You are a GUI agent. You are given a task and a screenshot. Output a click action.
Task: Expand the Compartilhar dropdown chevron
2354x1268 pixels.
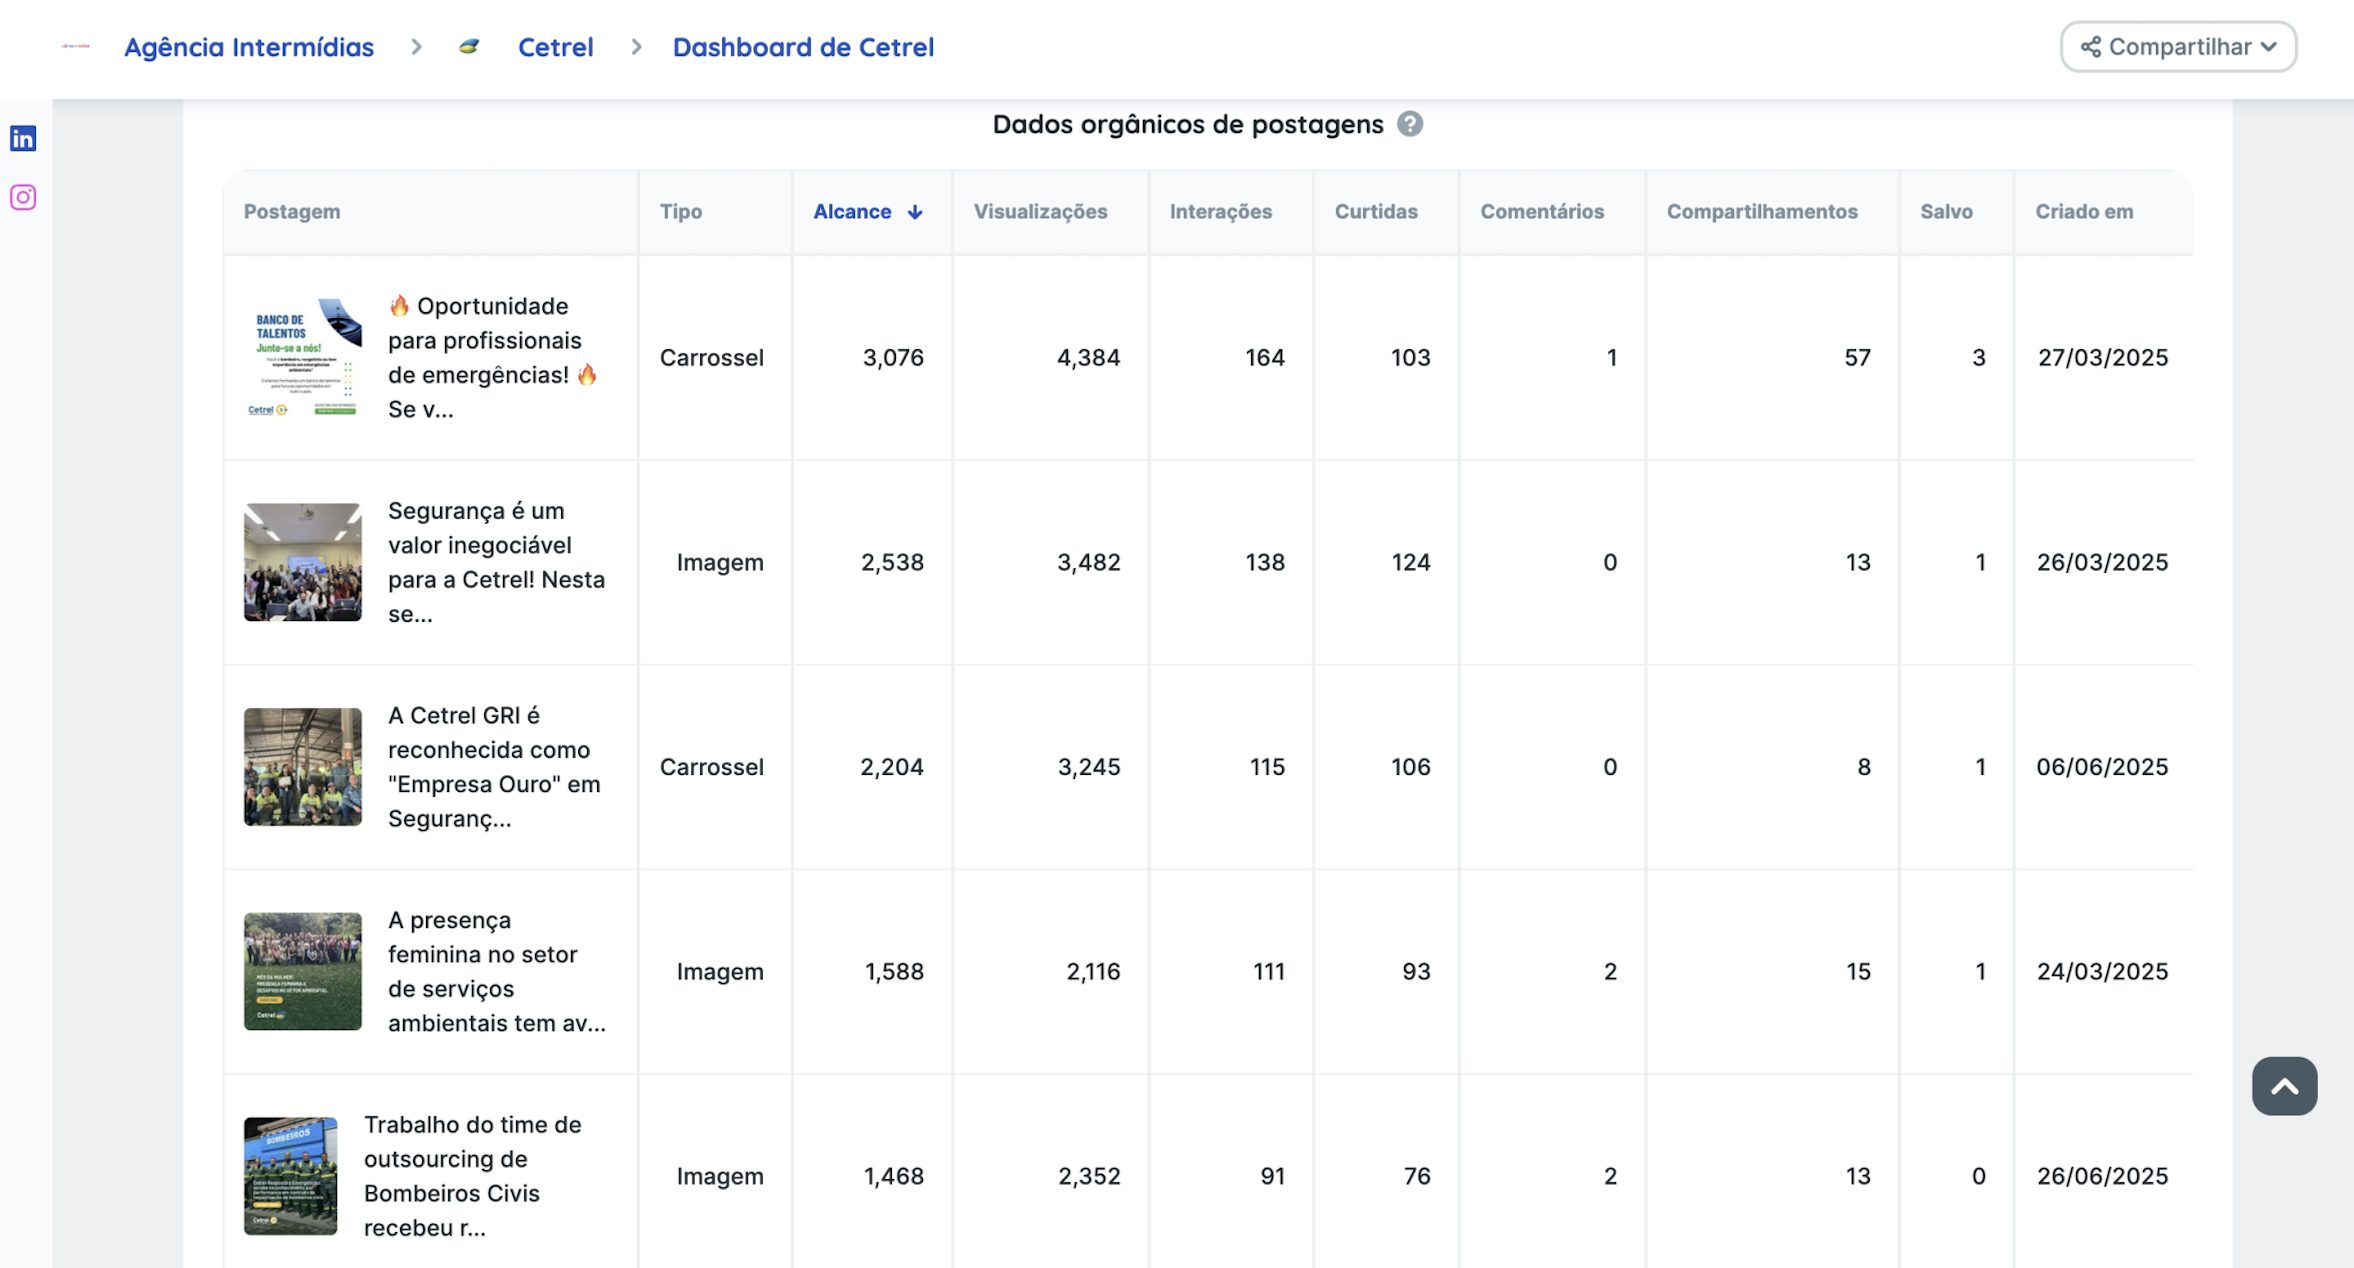(2268, 47)
